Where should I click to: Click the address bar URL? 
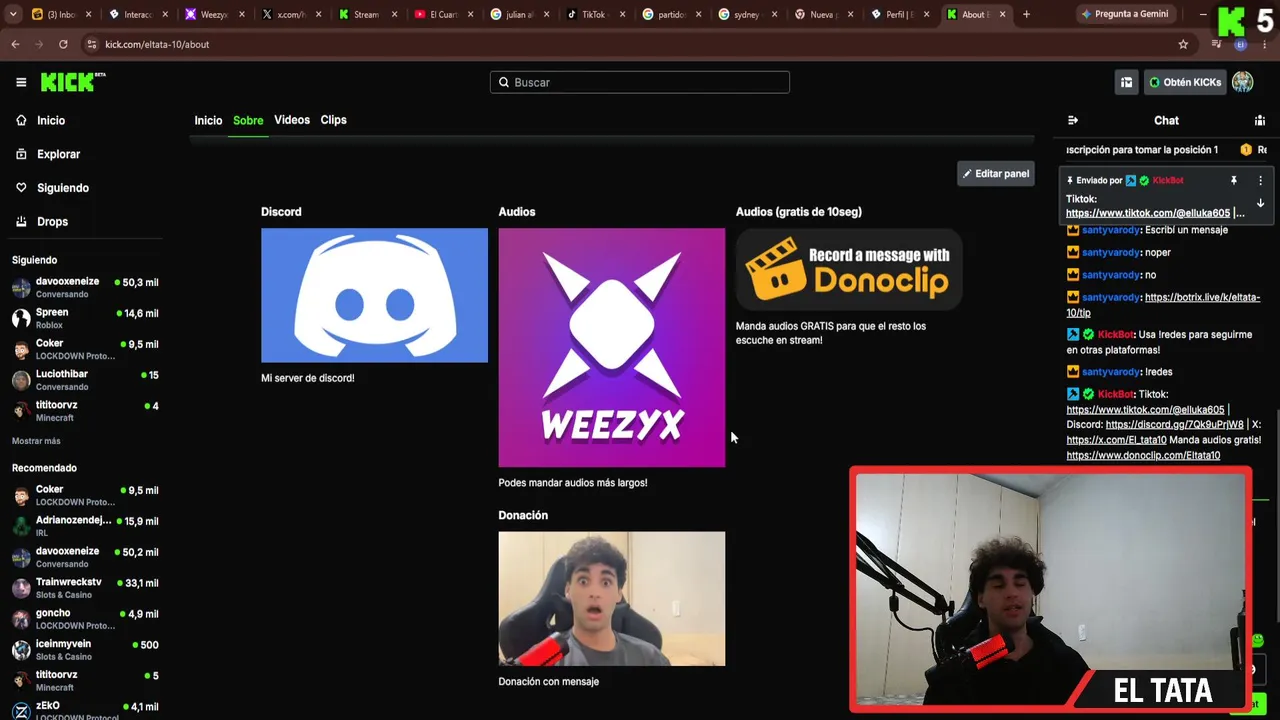tap(157, 44)
